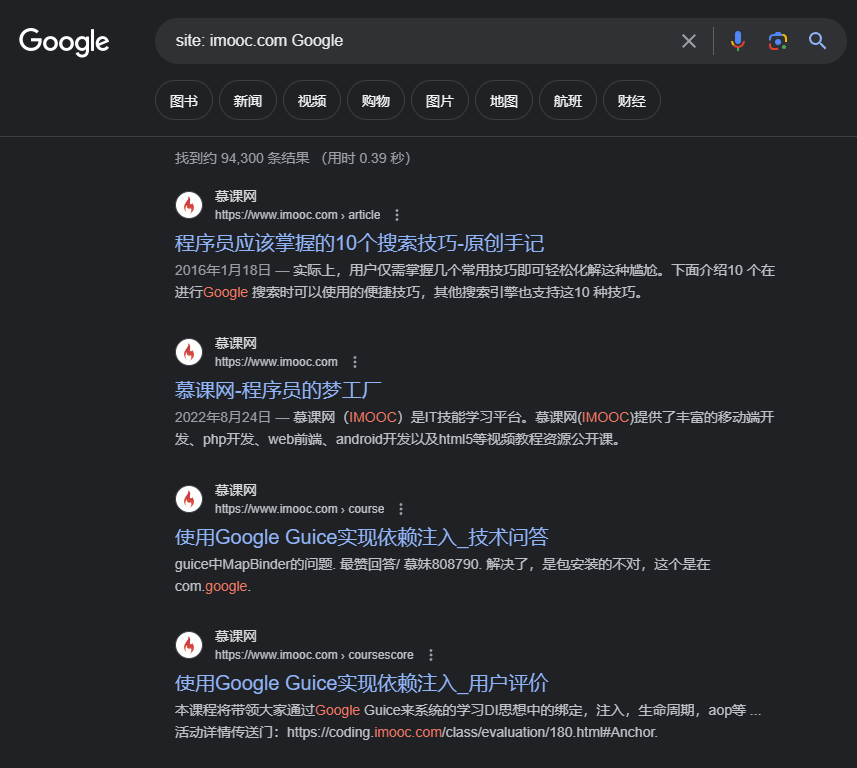Select the 地图 filter chip

503,101
